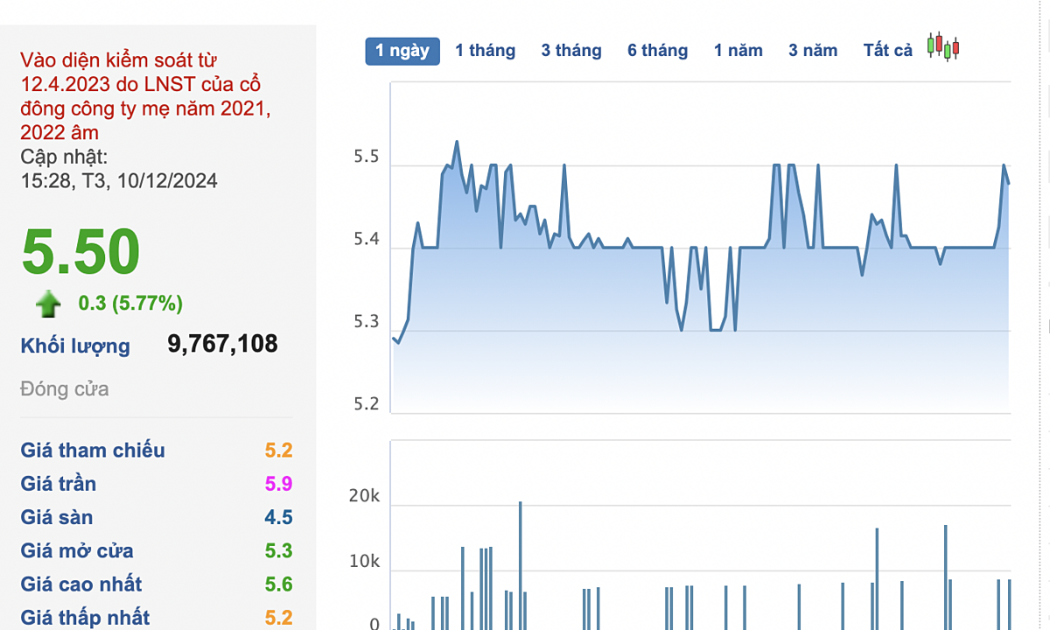Click the Khối lượng label
This screenshot has height=630, width=1050.
[75, 346]
